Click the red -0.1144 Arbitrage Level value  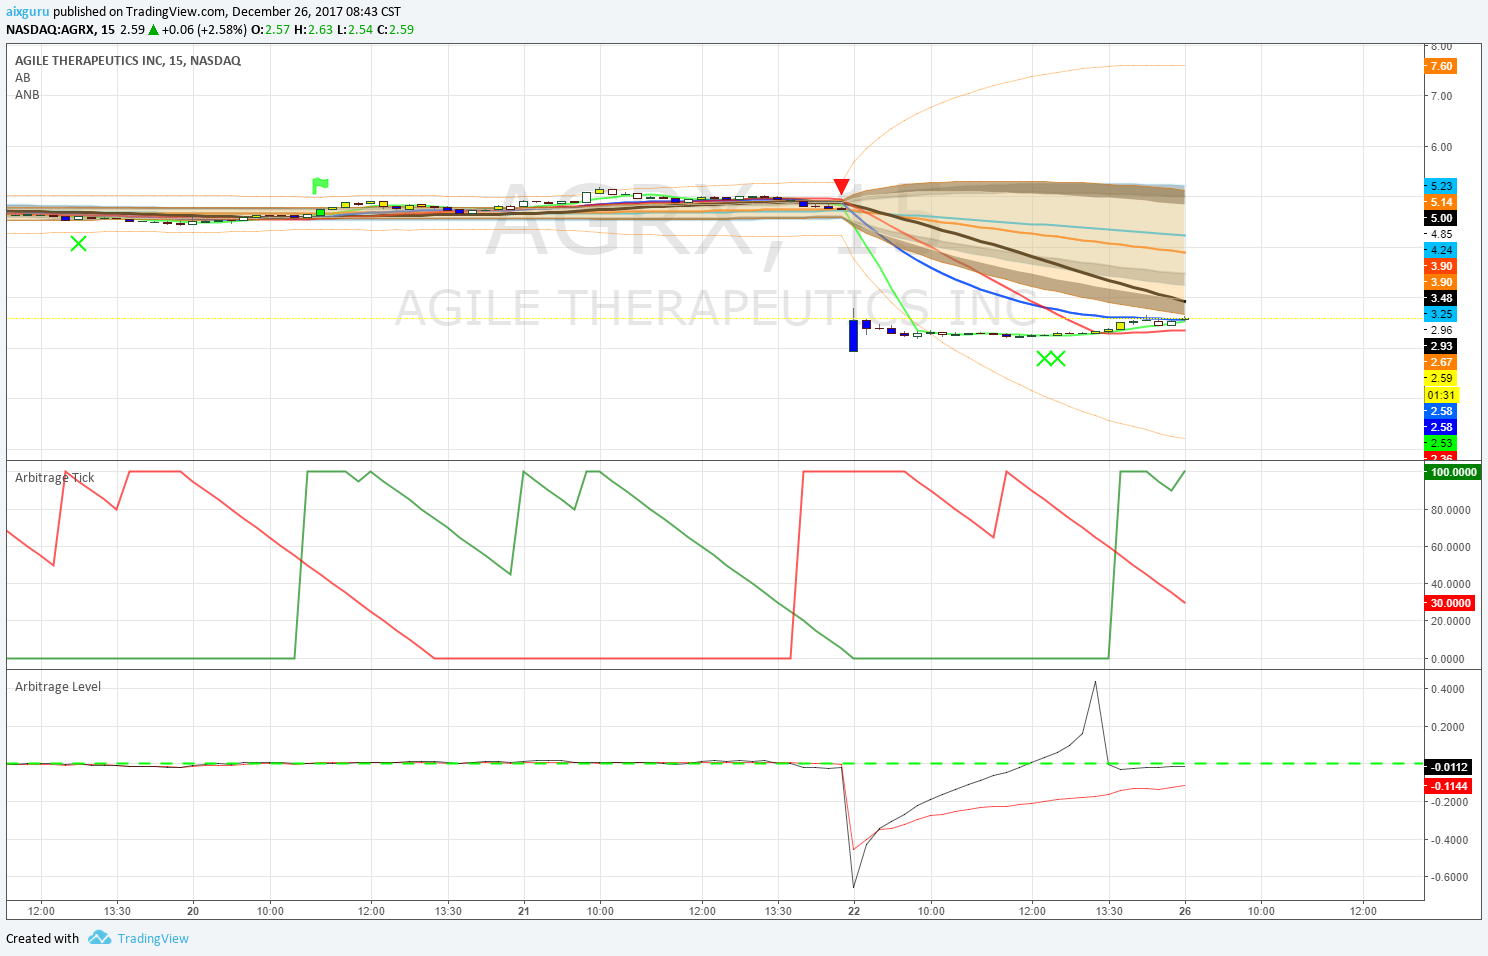(1448, 786)
